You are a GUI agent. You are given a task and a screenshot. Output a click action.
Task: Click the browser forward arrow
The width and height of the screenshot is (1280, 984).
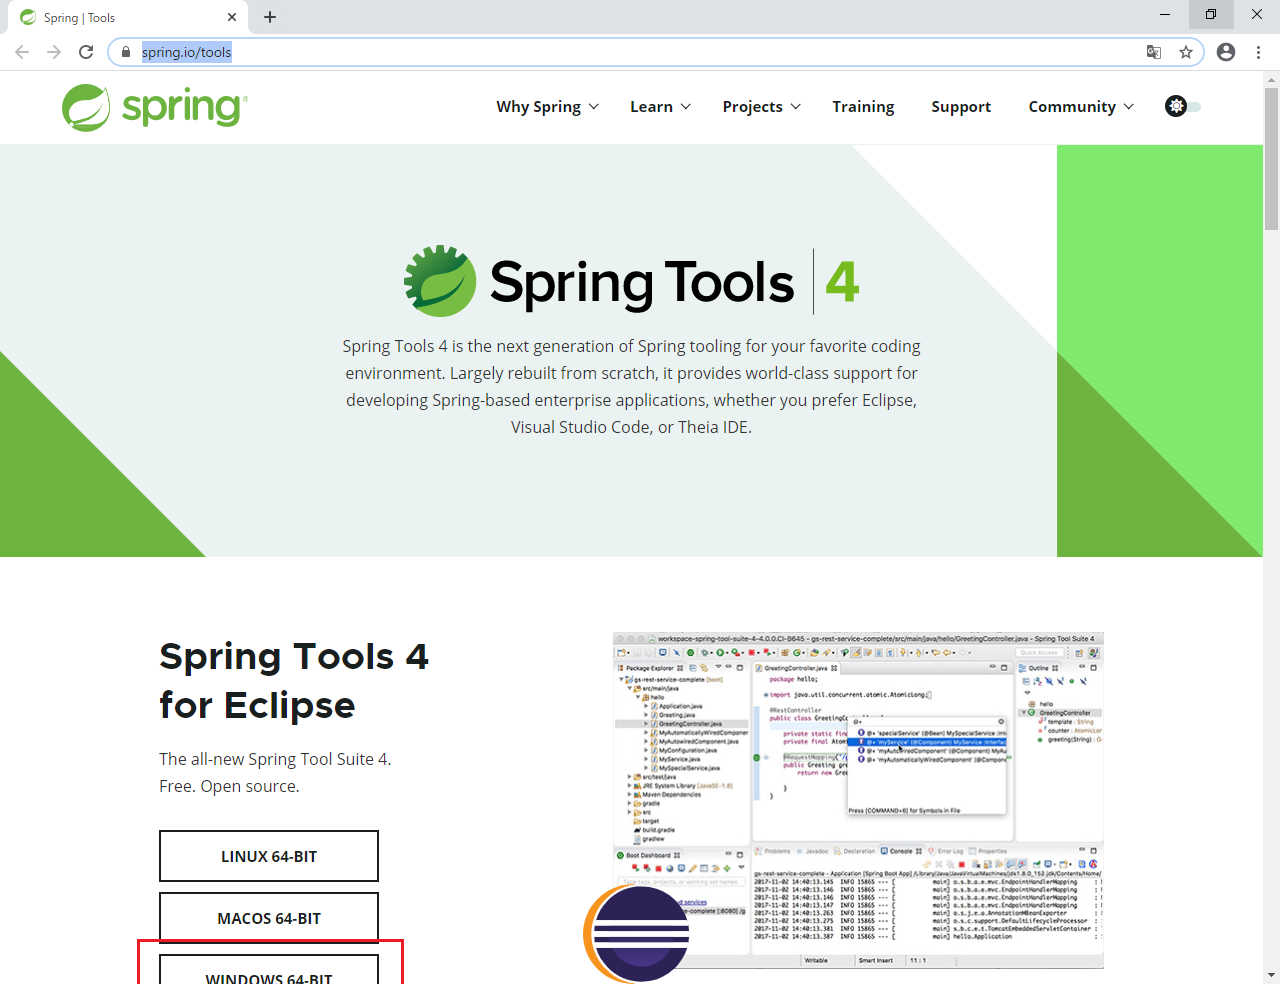(54, 52)
